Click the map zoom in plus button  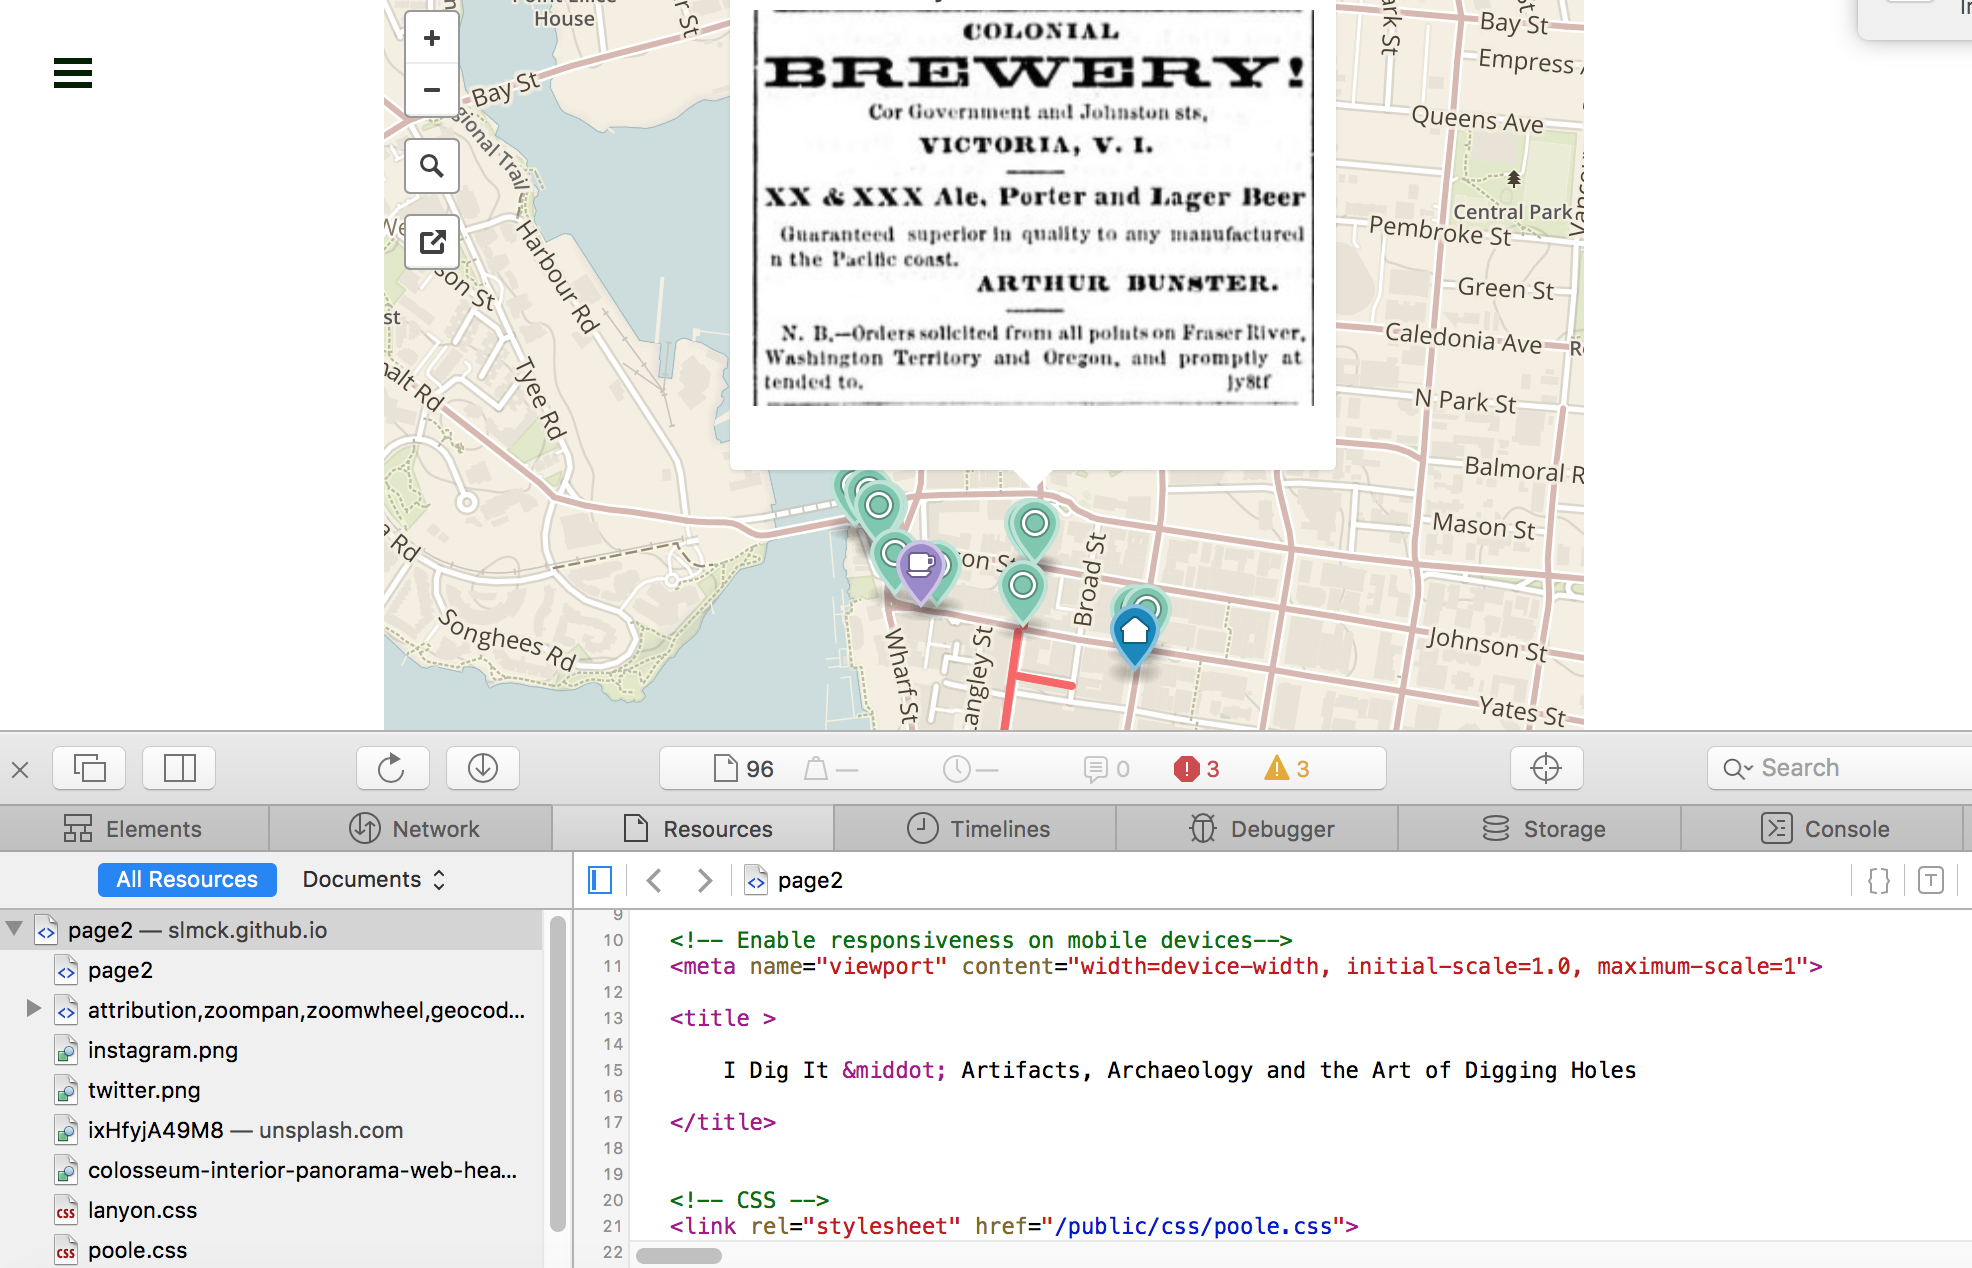coord(432,39)
